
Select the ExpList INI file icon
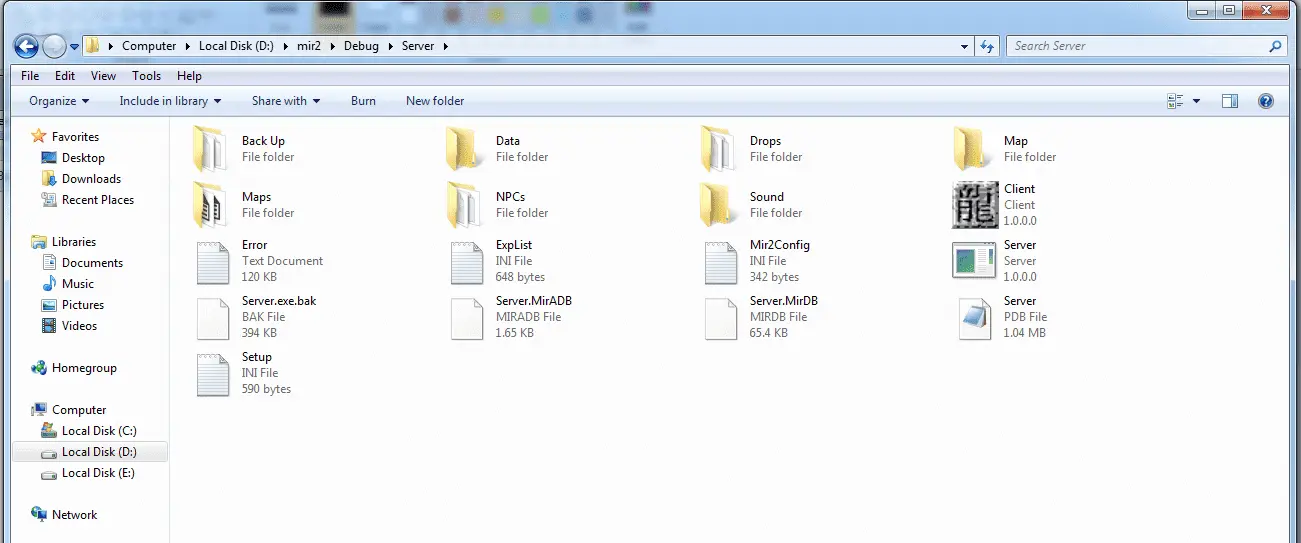tap(466, 261)
